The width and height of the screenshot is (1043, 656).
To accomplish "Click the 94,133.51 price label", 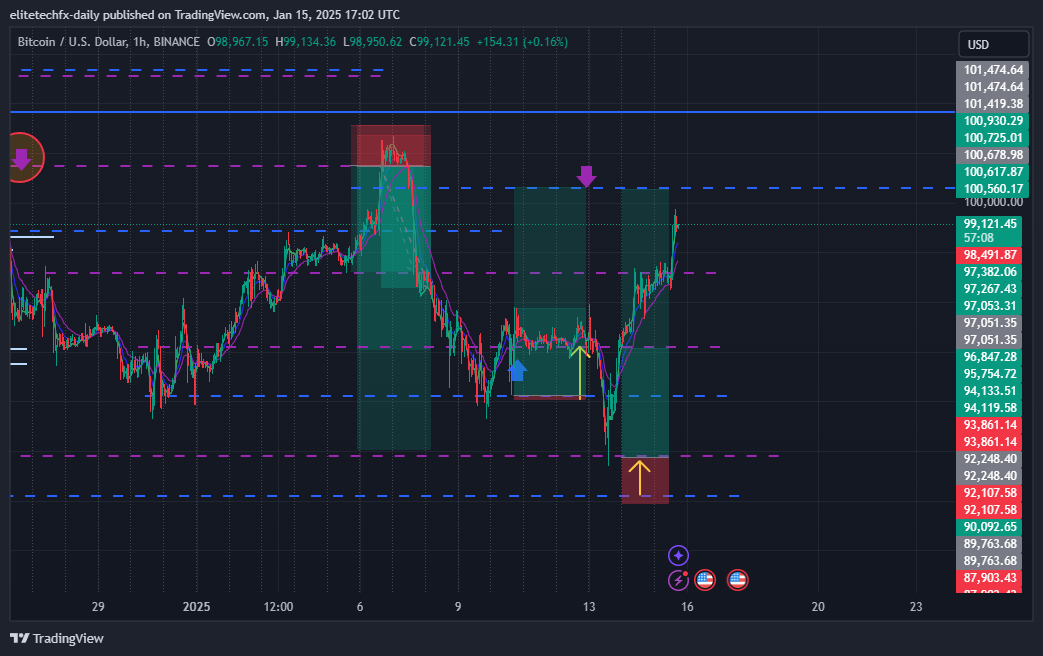I will pyautogui.click(x=989, y=391).
